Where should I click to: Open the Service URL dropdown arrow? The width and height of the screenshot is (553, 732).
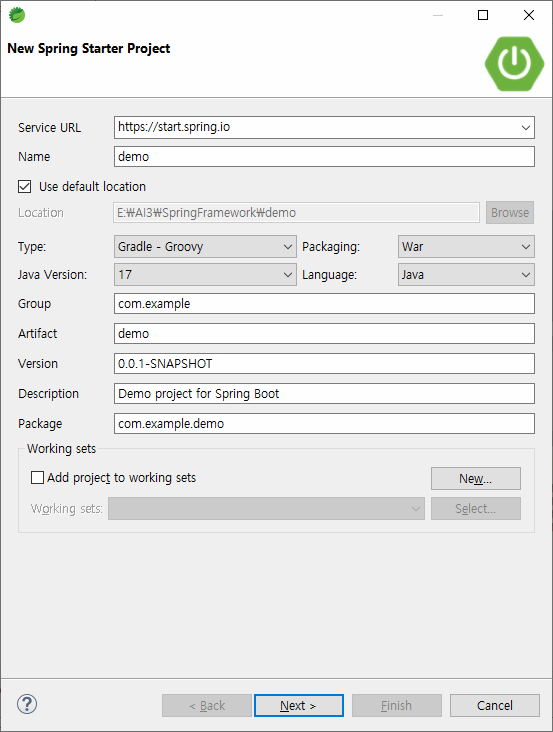pos(525,127)
